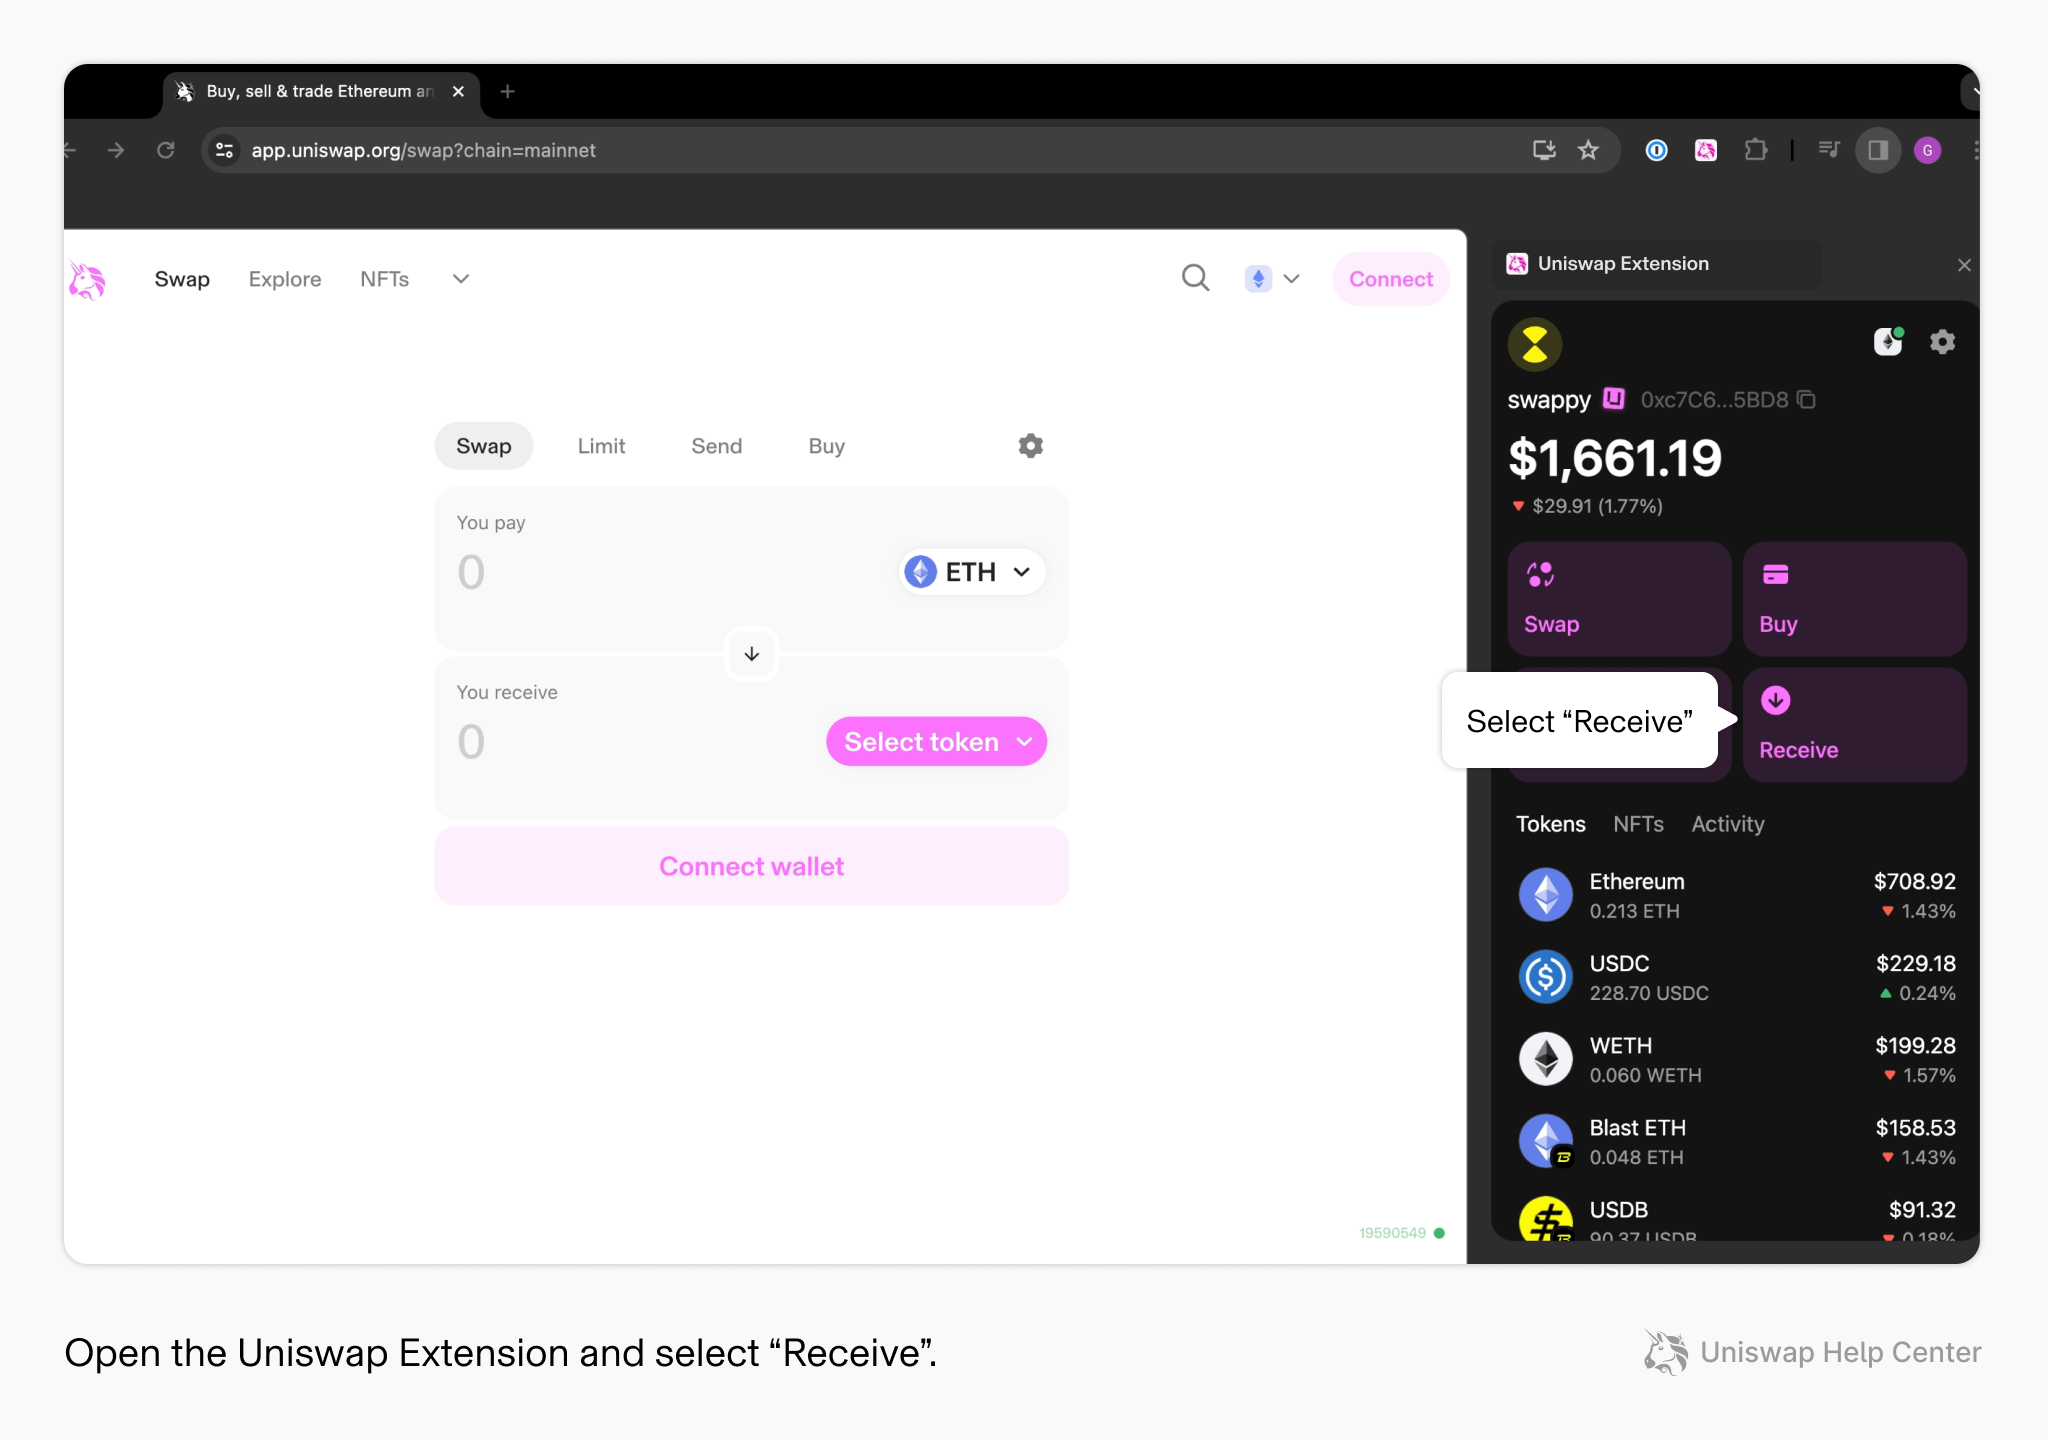Click the connected dapp status icon in the extension
The width and height of the screenshot is (2048, 1440).
tap(1888, 342)
